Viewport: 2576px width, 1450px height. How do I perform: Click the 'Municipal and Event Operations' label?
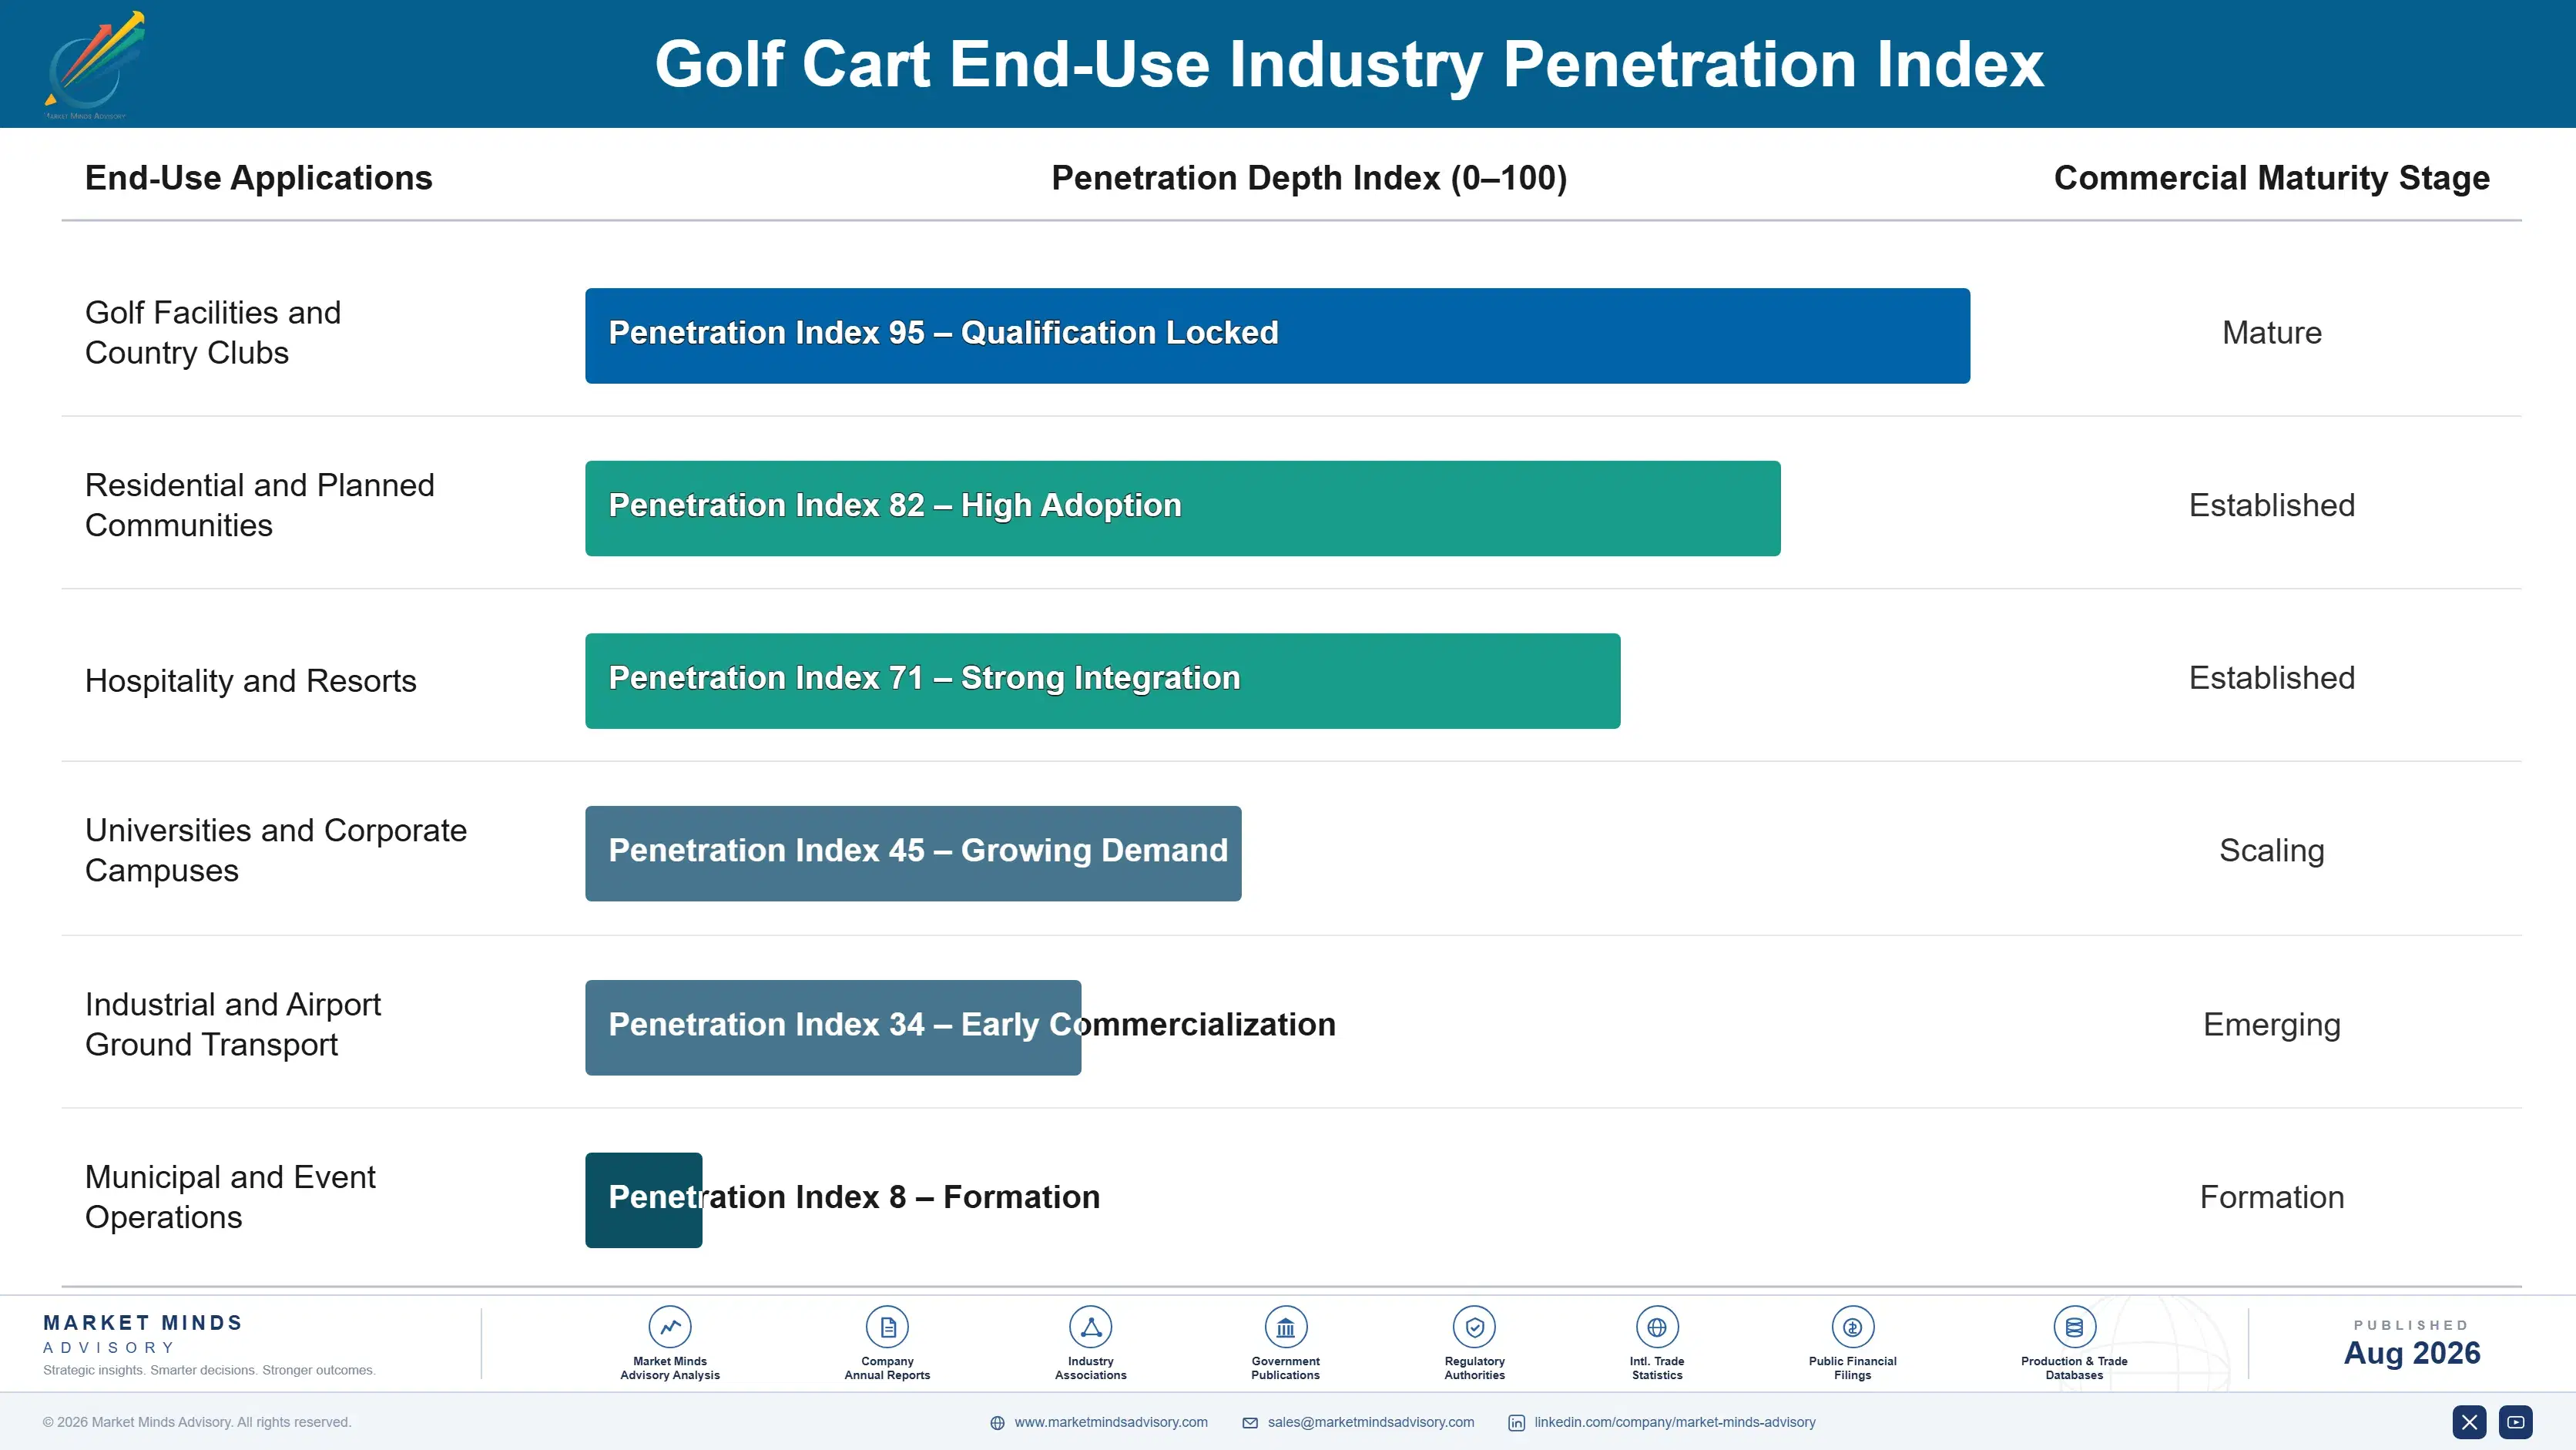[230, 1197]
